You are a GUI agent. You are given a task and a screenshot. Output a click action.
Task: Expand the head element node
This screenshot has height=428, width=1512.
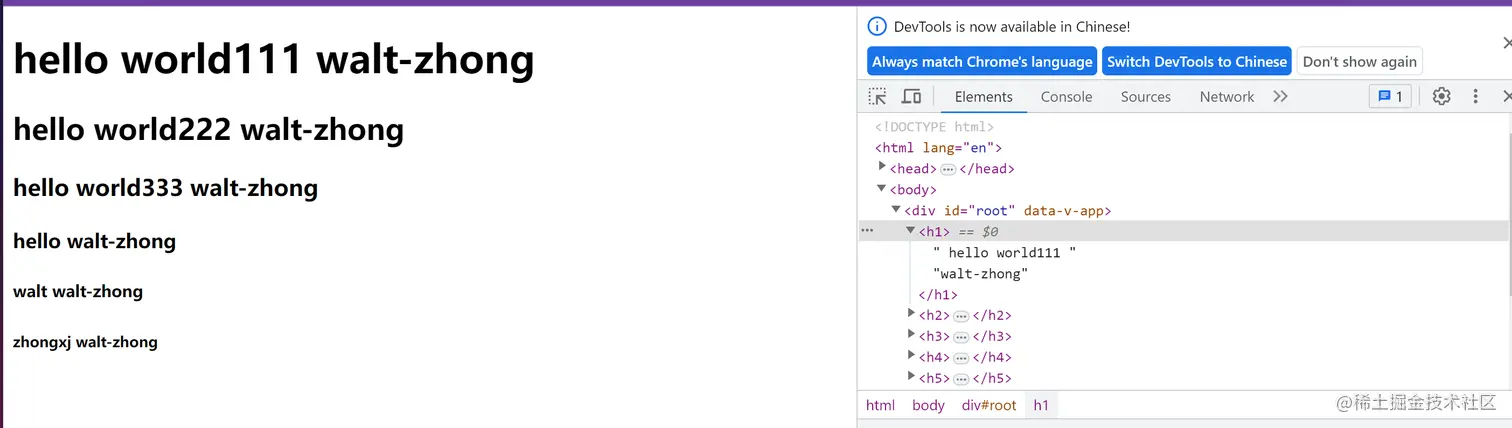point(882,168)
